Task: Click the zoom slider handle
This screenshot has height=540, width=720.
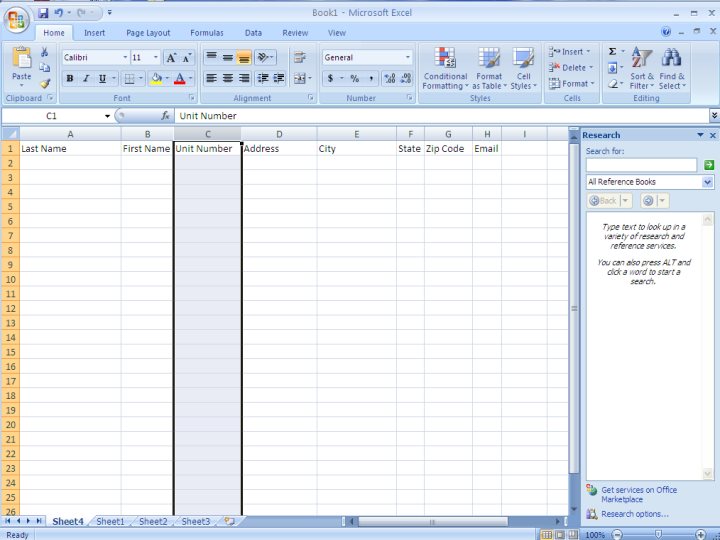Action: click(658, 535)
